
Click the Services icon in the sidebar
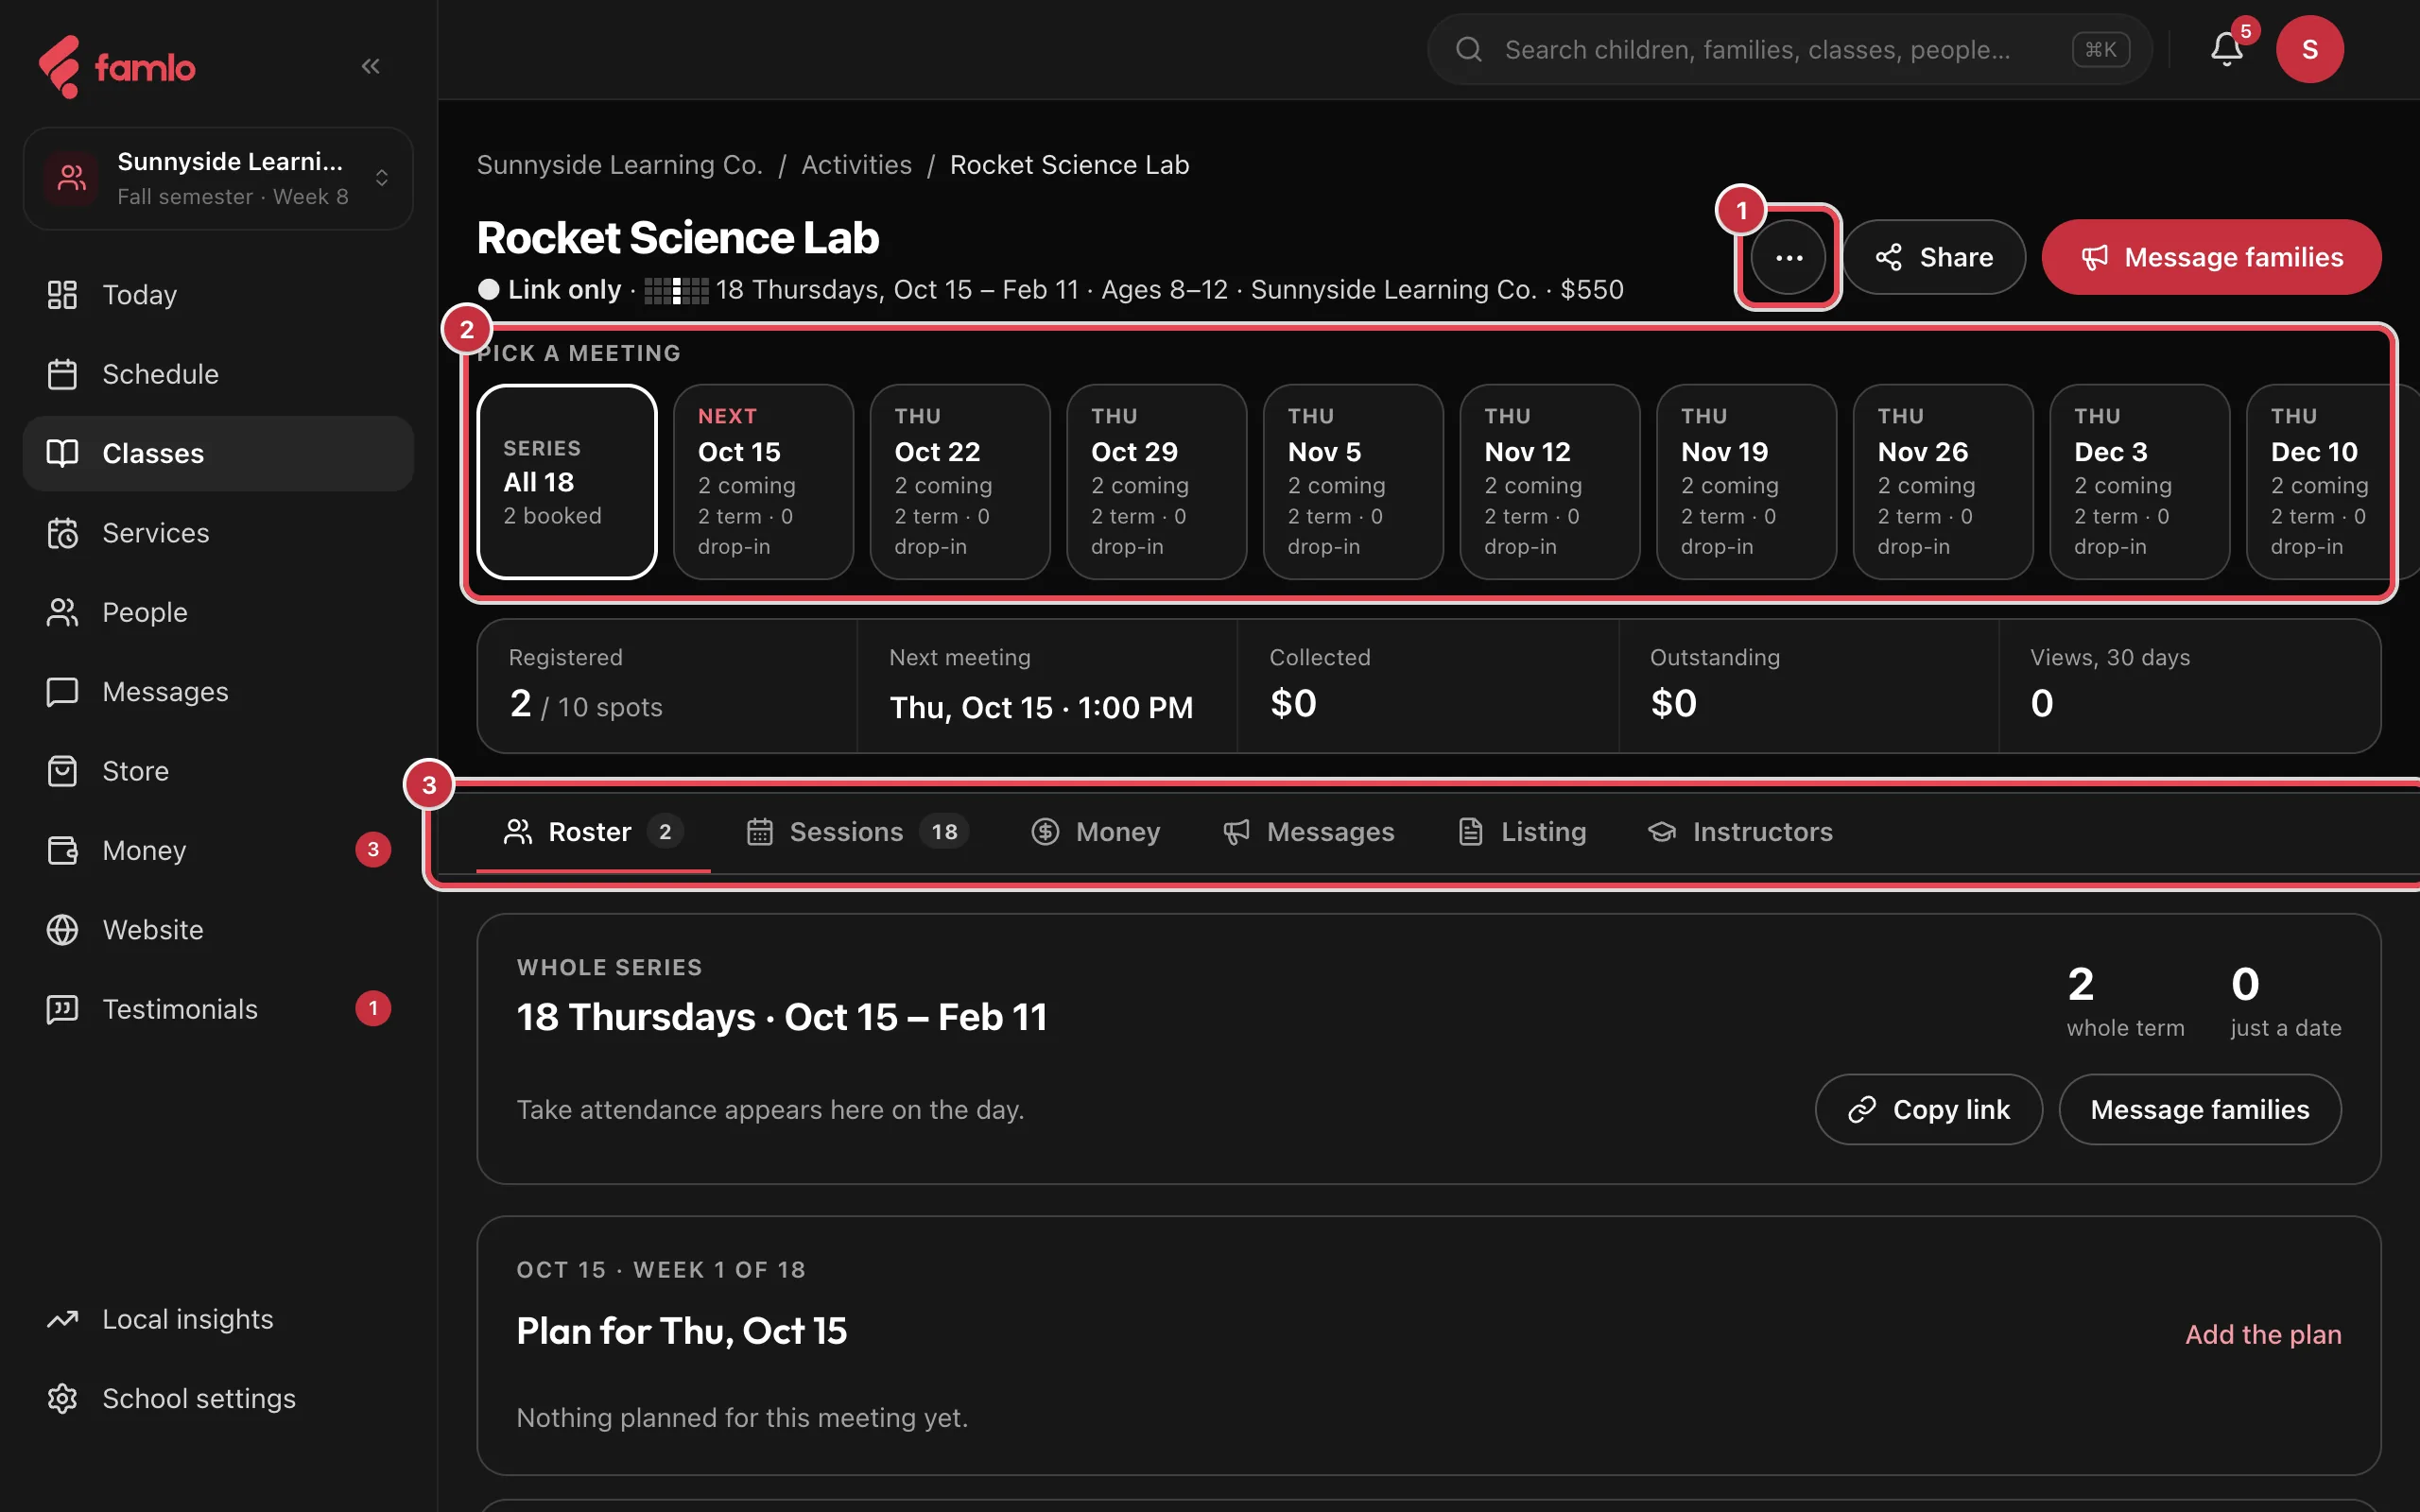62,533
